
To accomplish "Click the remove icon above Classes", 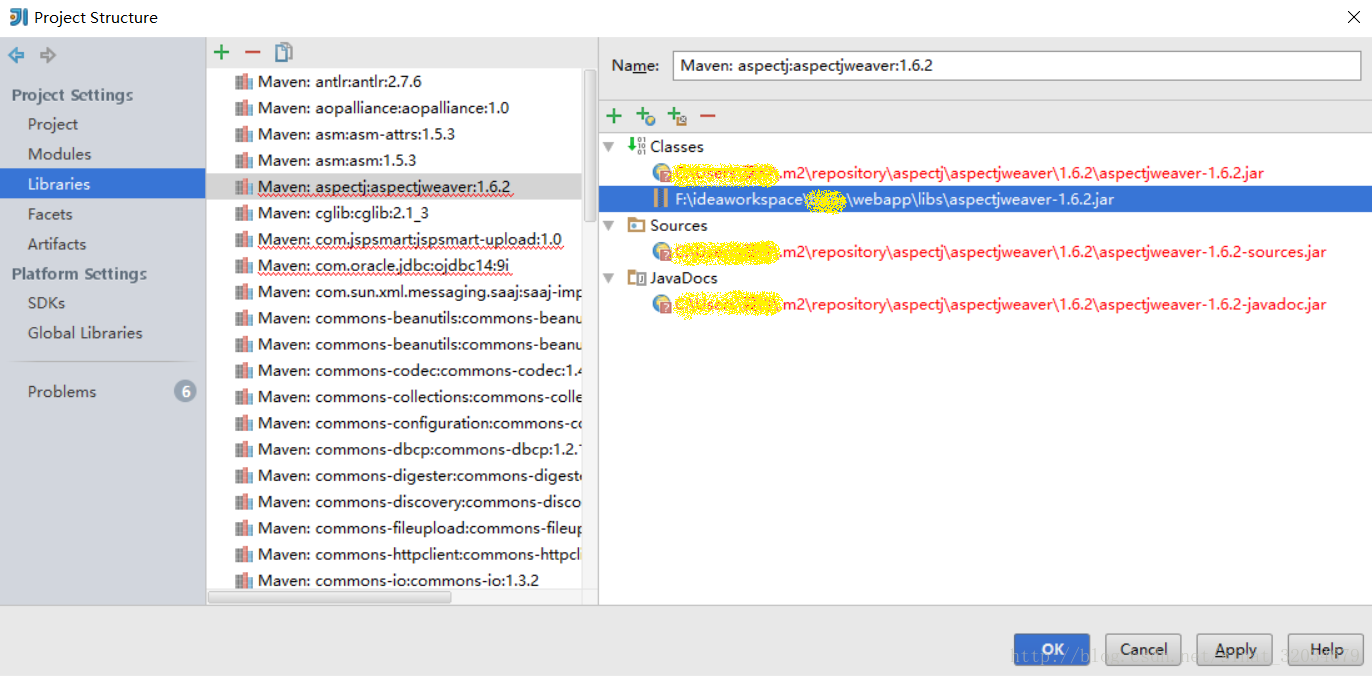I will [708, 116].
